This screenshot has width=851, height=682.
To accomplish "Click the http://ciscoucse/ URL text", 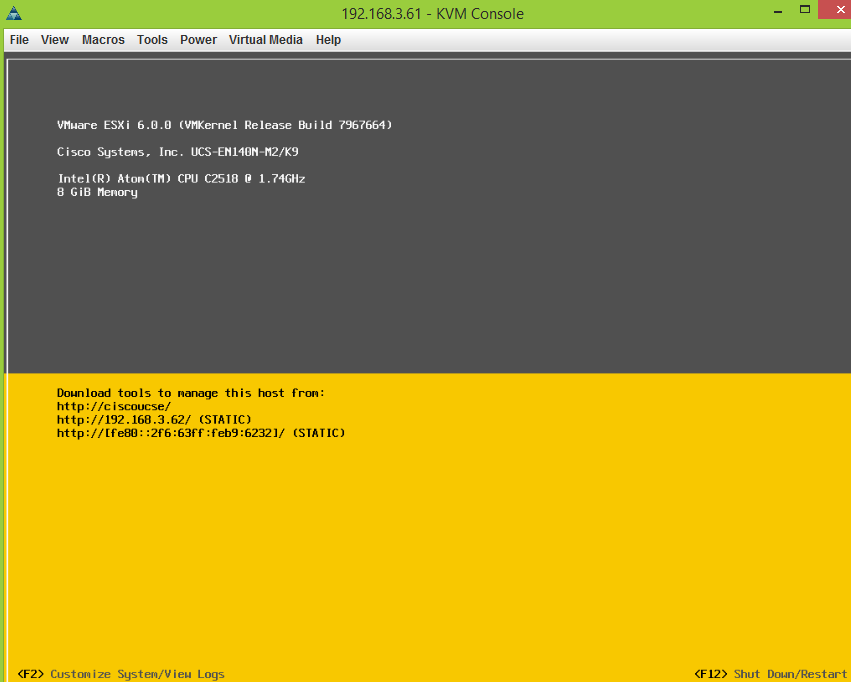I will tap(114, 406).
